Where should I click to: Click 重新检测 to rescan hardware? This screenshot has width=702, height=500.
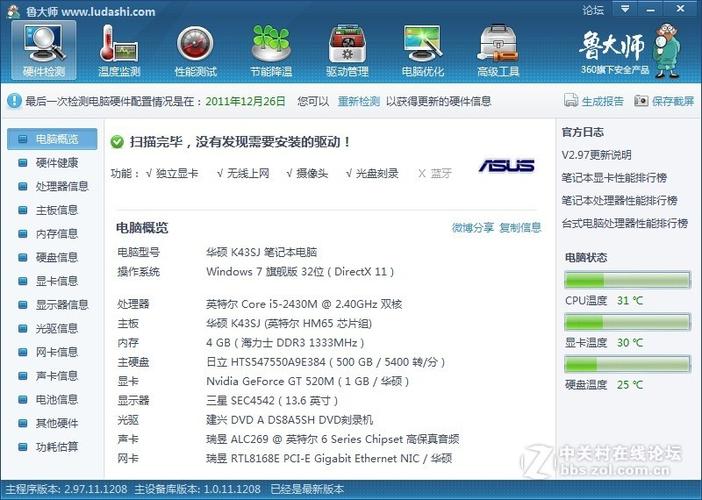[x=359, y=101]
